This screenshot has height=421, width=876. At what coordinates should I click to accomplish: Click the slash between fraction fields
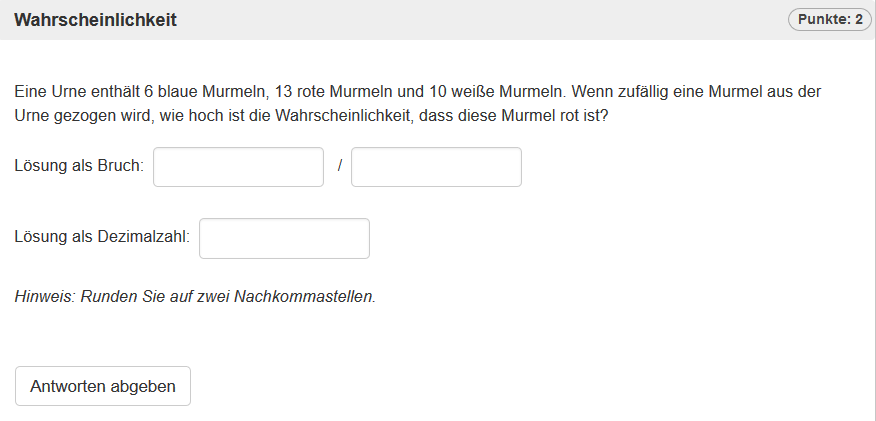tap(339, 167)
